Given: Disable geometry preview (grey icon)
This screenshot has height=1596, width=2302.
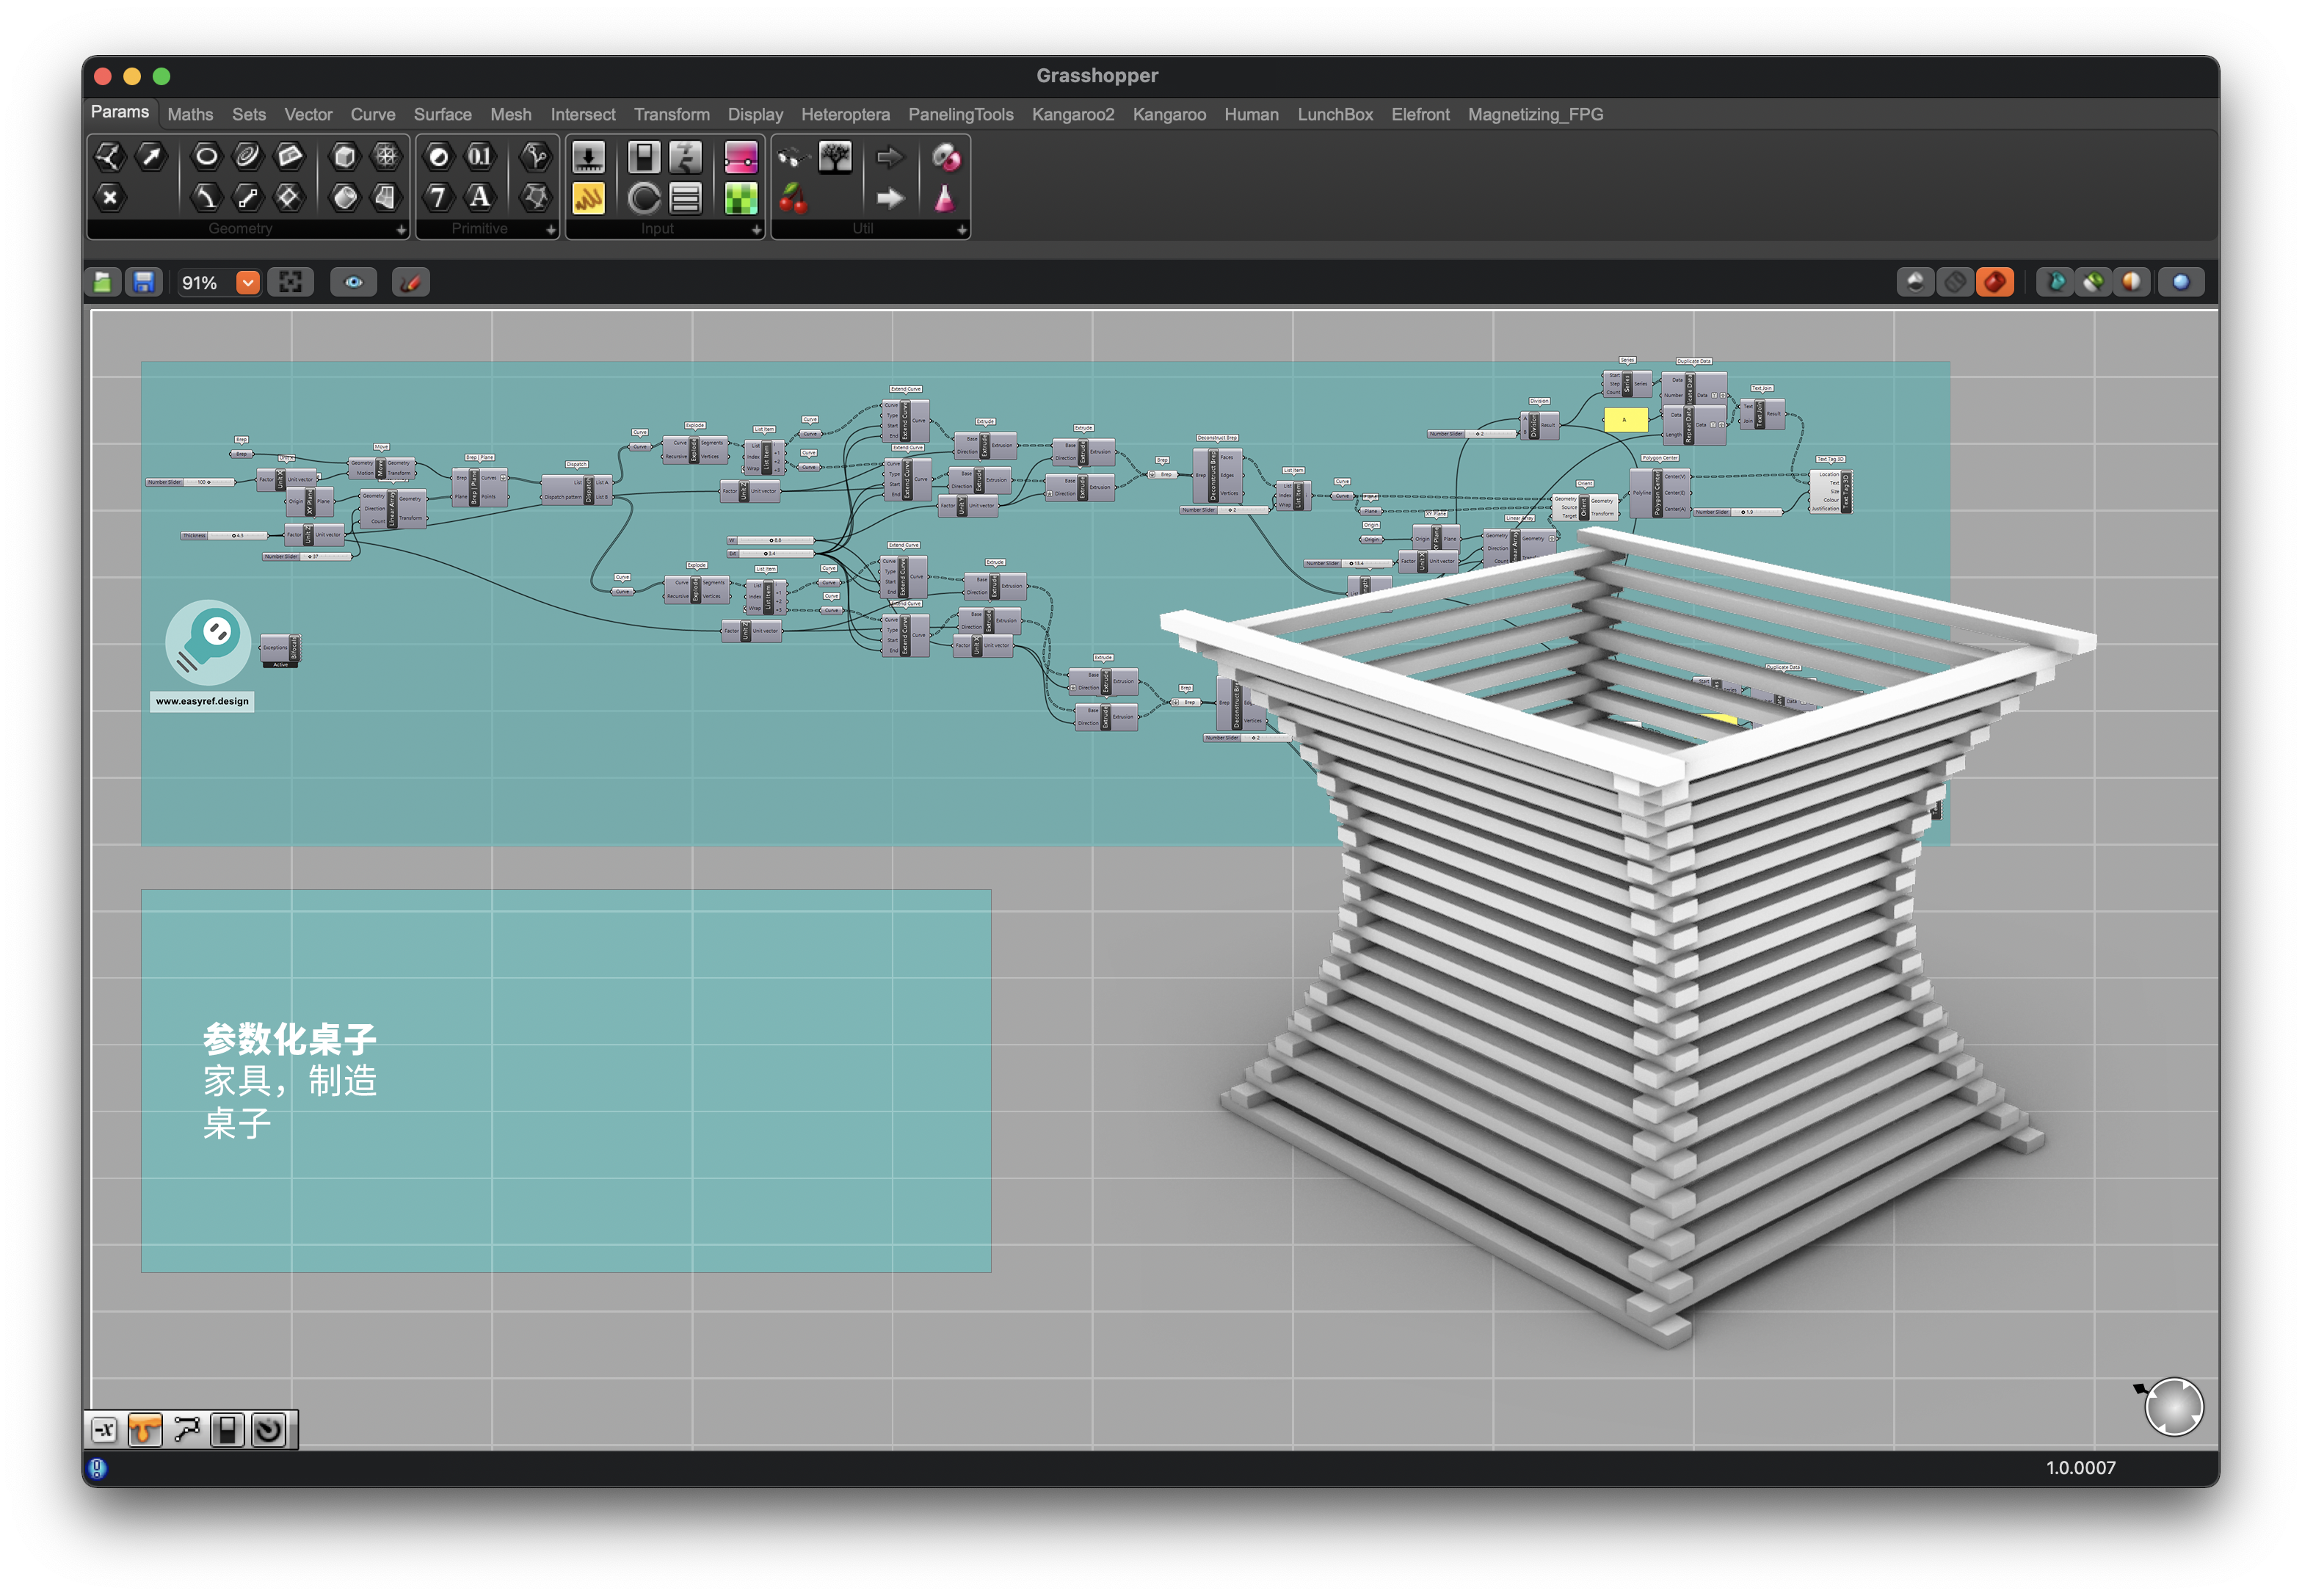Looking at the screenshot, I should tap(1954, 283).
